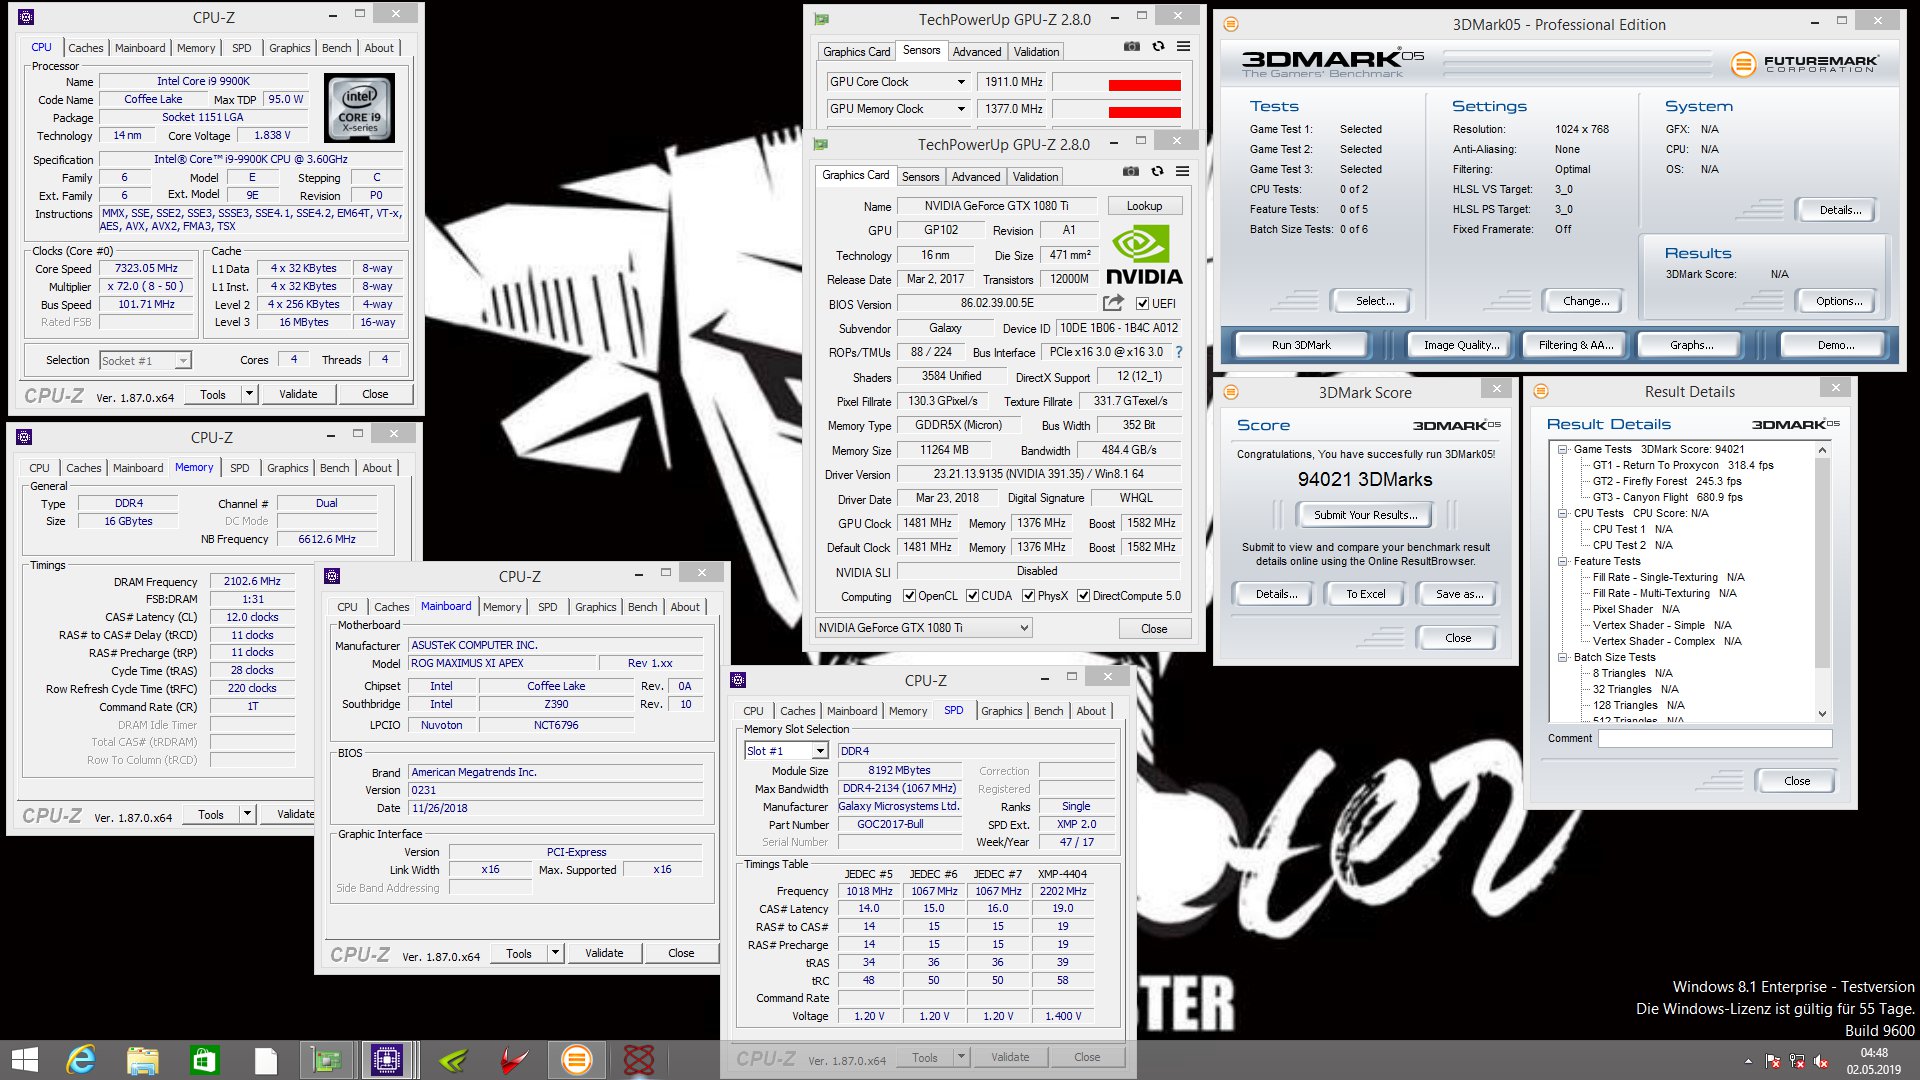Open the hamburger menu in the front GPU-Z window
Screen dimensions: 1920x1080
pos(1182,171)
